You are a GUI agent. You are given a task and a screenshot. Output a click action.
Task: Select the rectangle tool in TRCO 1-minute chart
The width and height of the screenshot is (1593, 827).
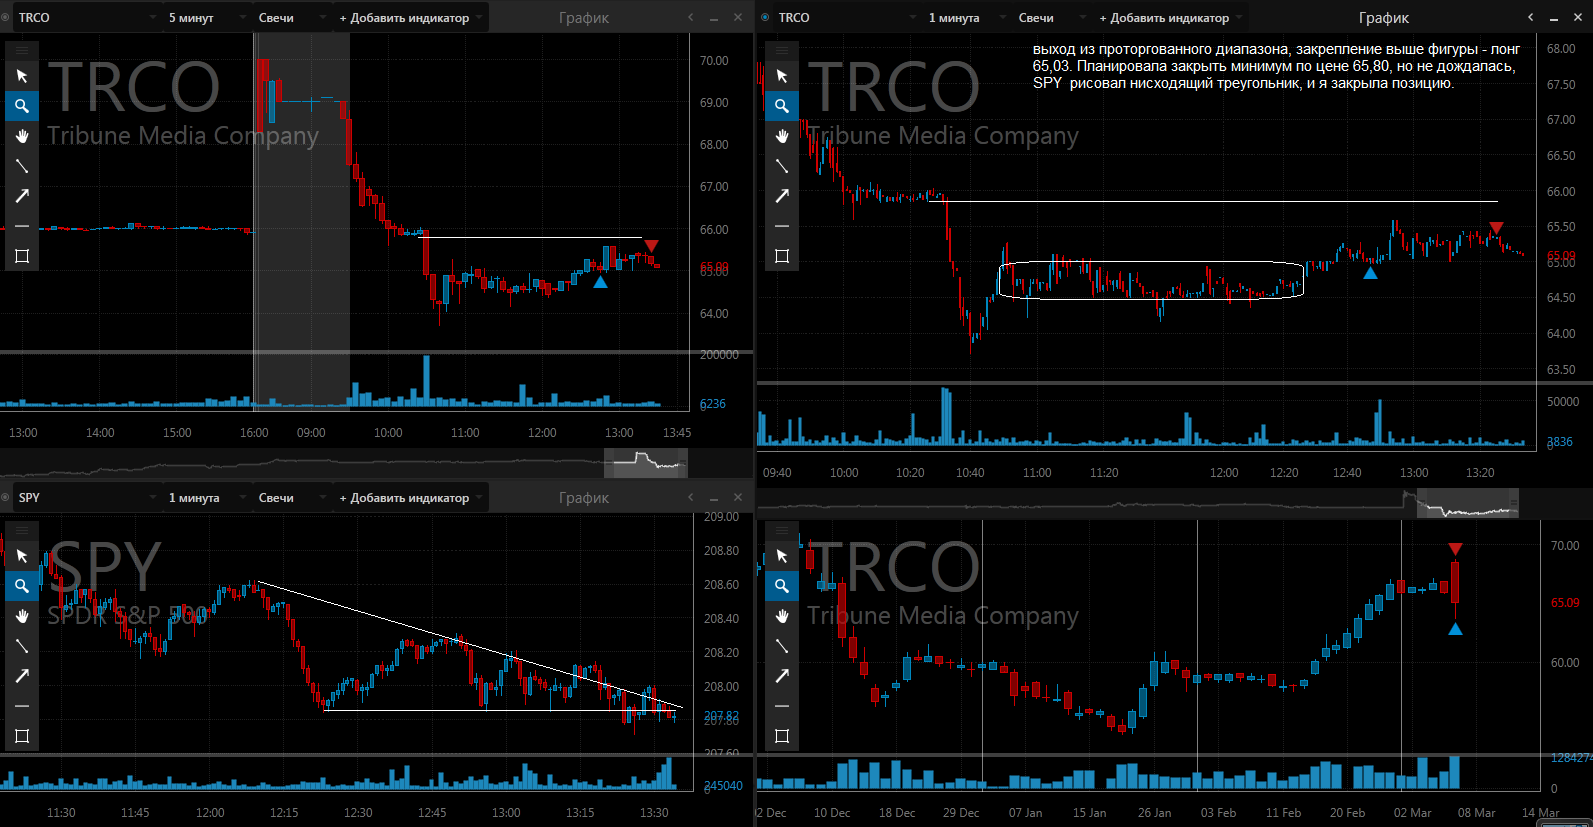coord(782,256)
